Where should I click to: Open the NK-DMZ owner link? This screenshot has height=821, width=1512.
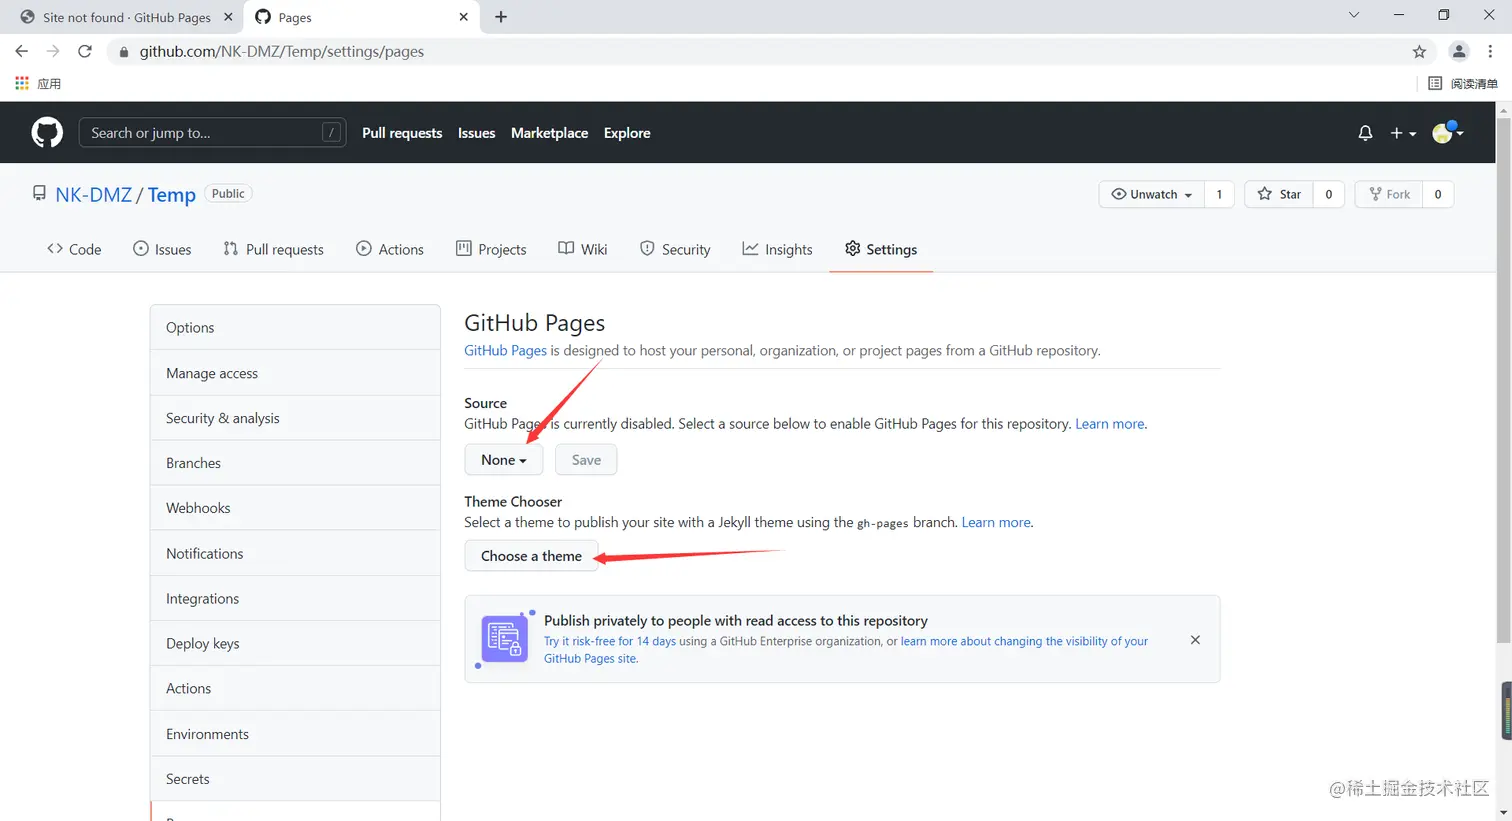pos(94,195)
